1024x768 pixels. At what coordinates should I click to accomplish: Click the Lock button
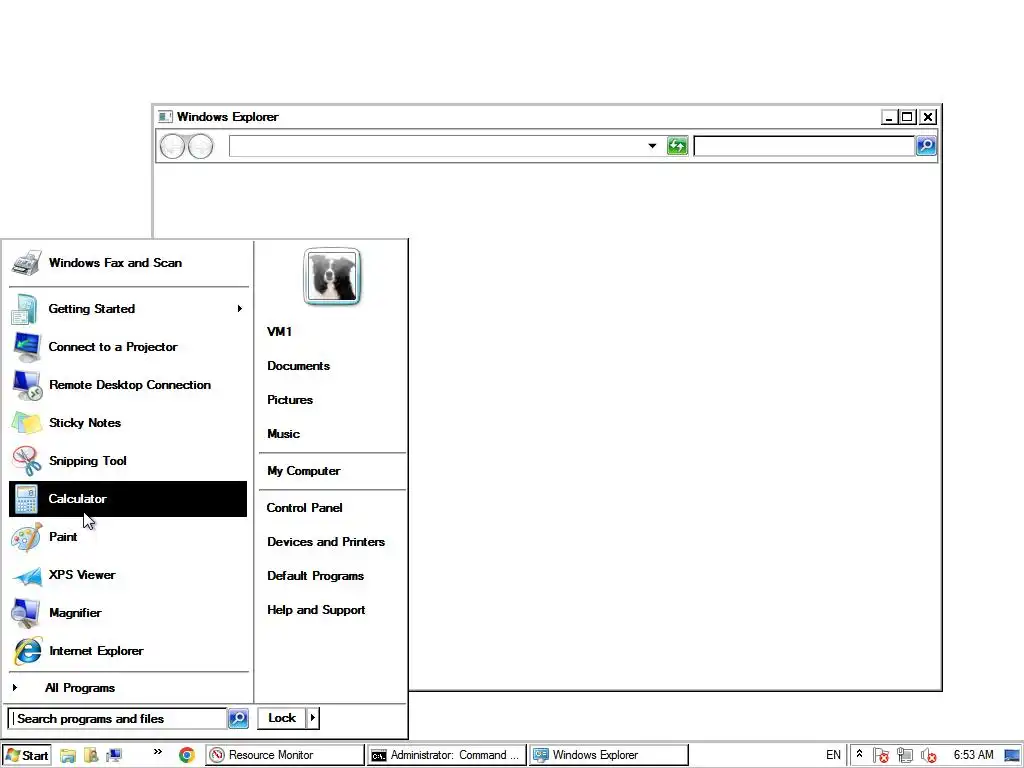(x=282, y=718)
